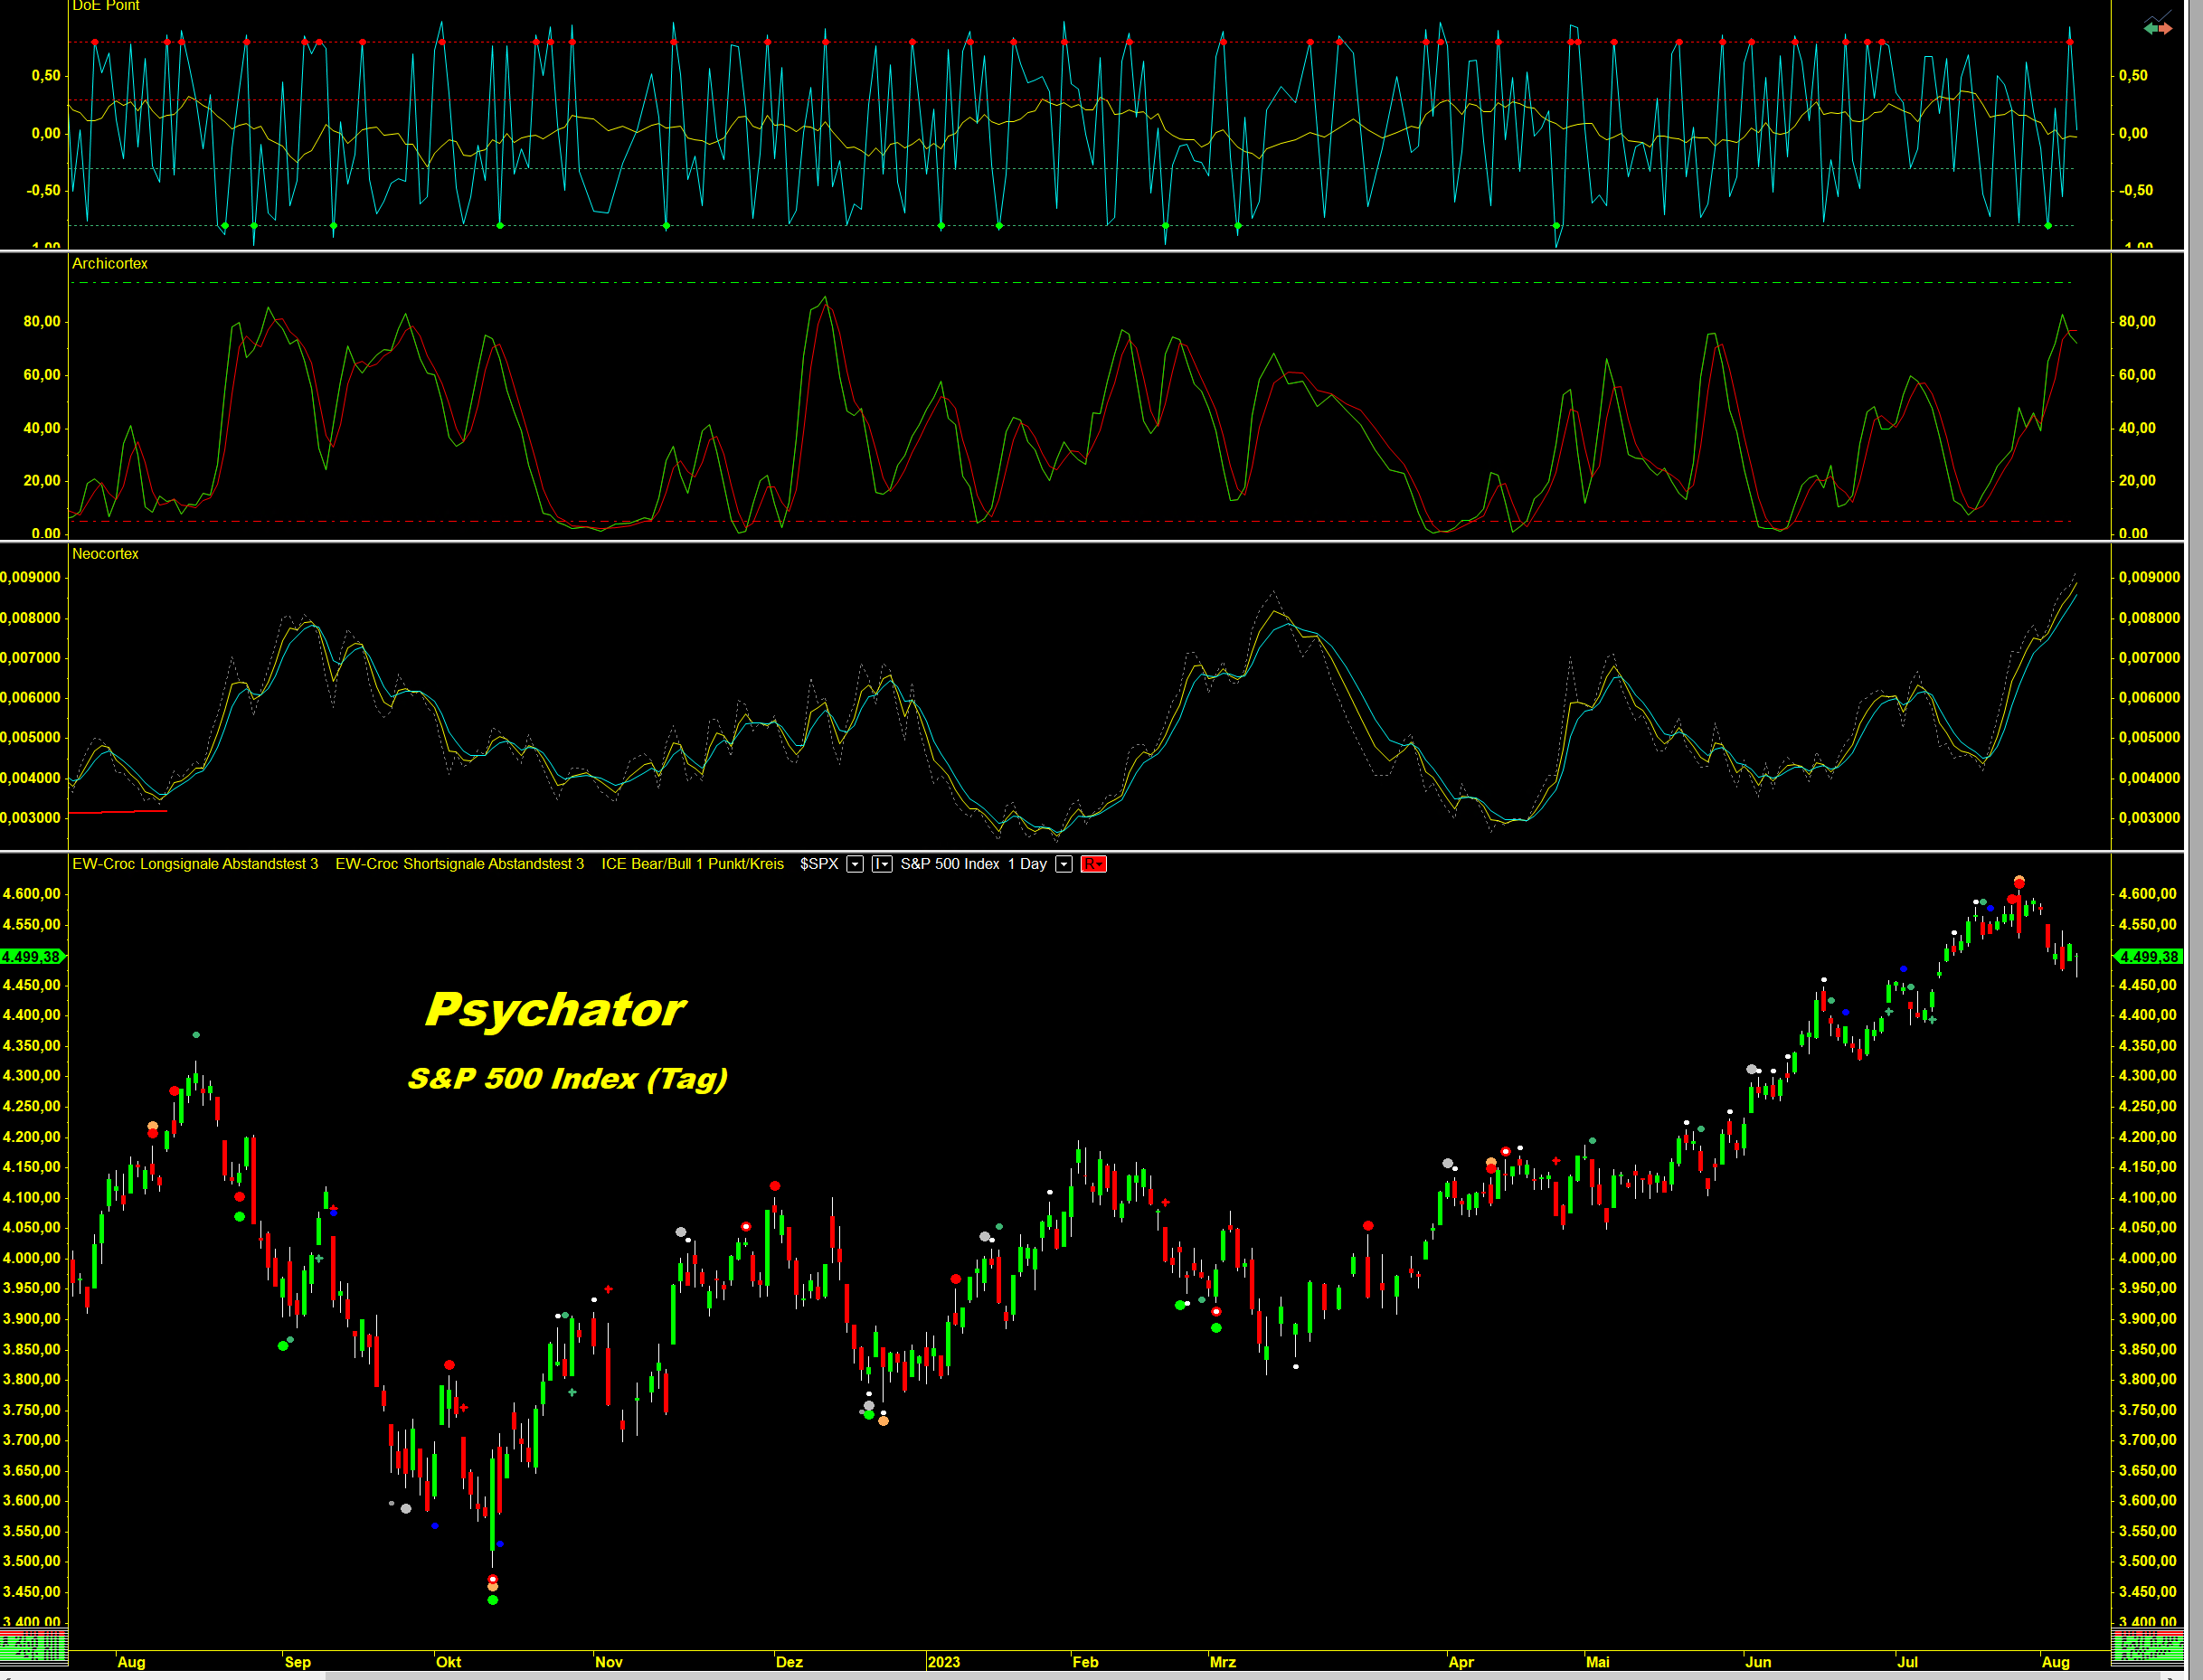Click the EW-Croc Longsignale Abstandstest 3 label
This screenshot has height=1680, width=2203.
click(195, 864)
